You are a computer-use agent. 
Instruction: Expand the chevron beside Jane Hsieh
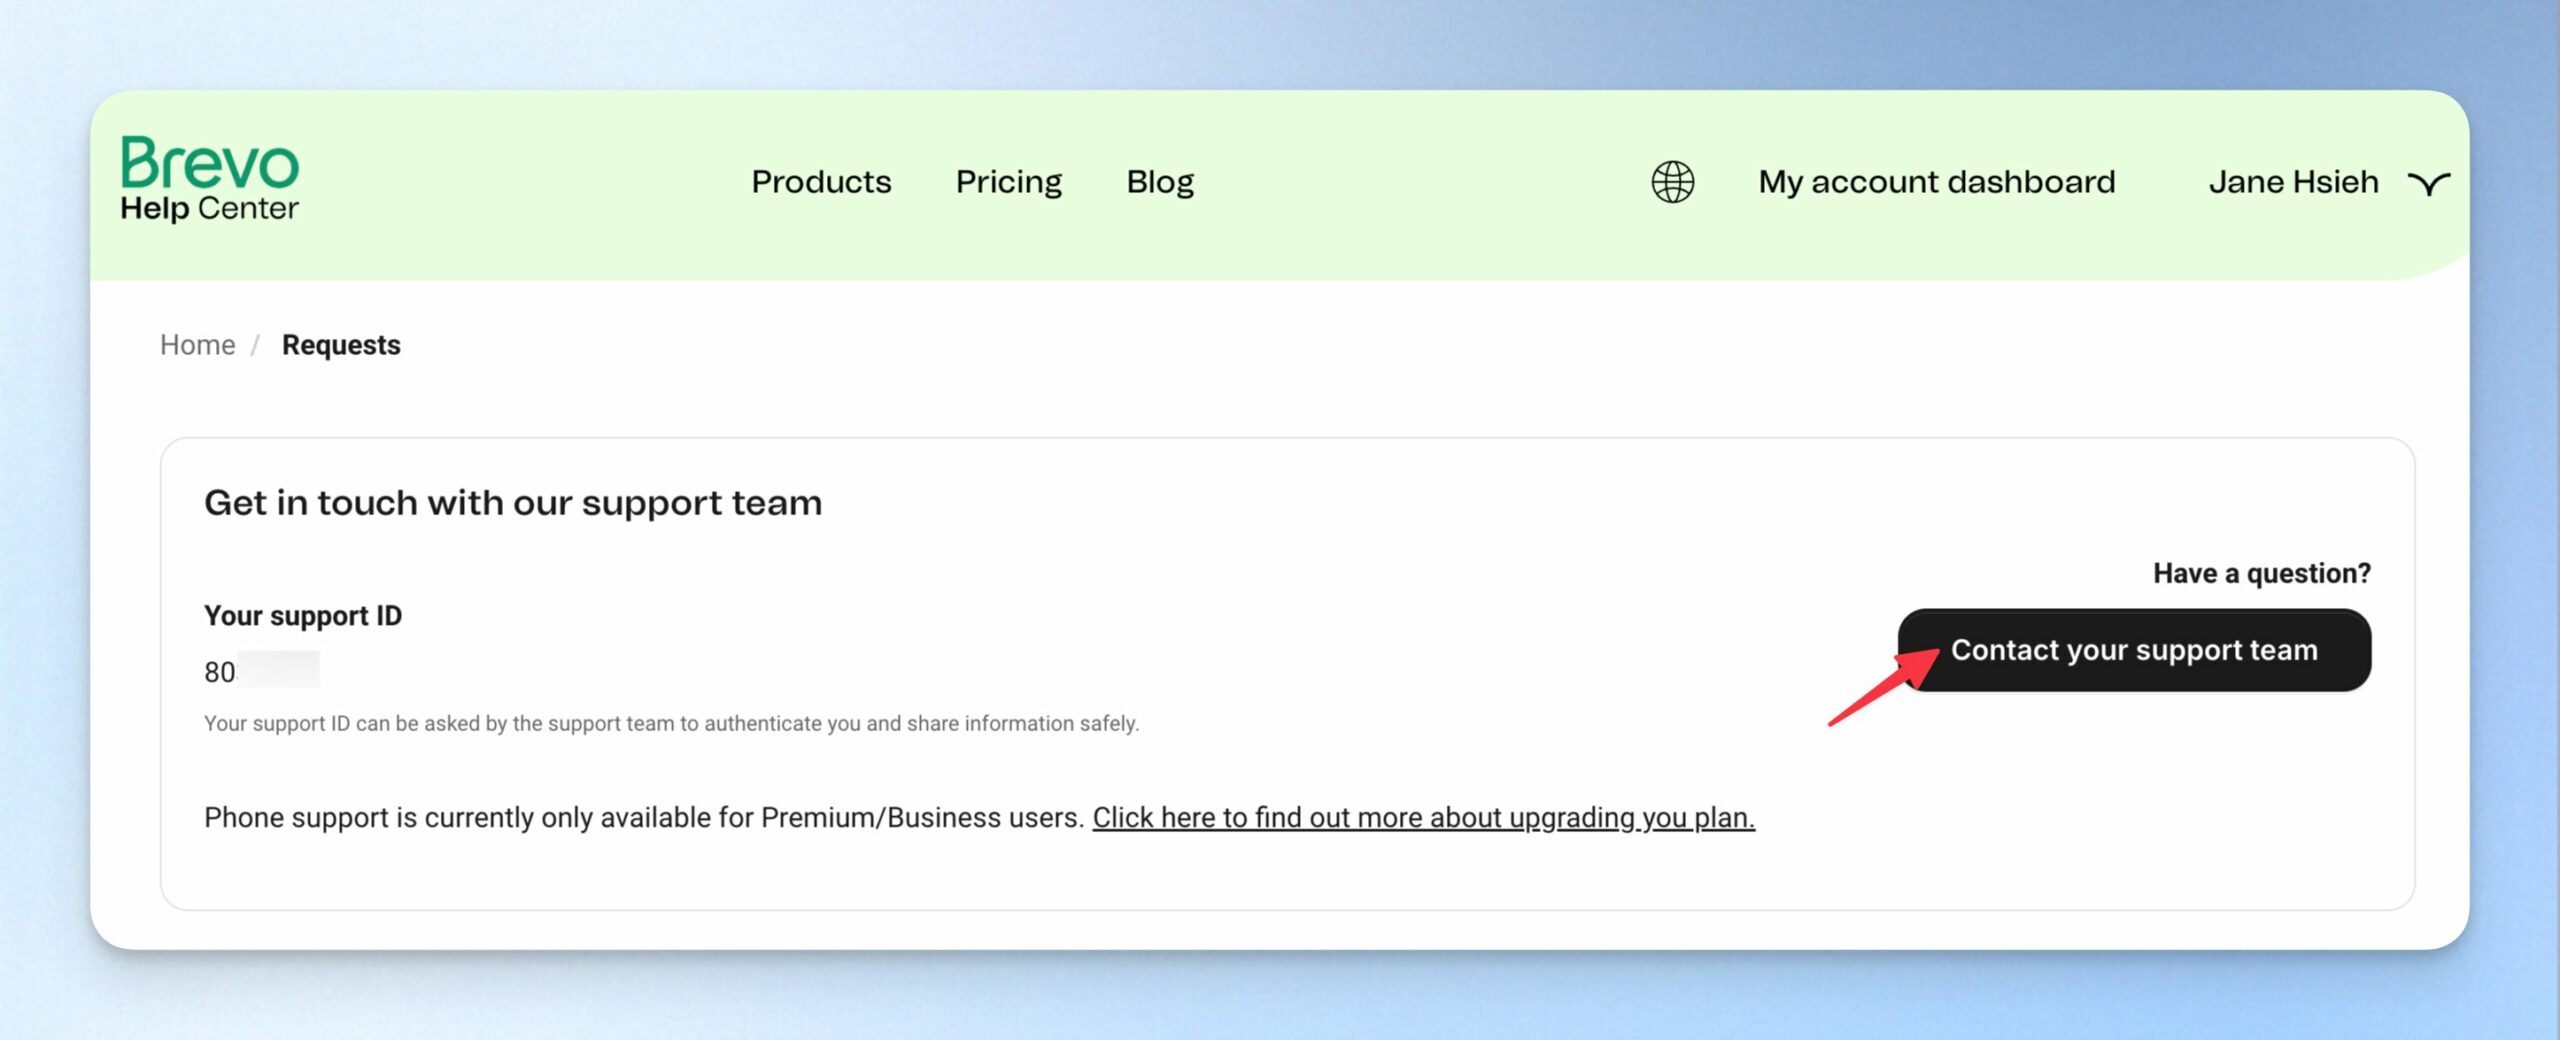[2429, 183]
